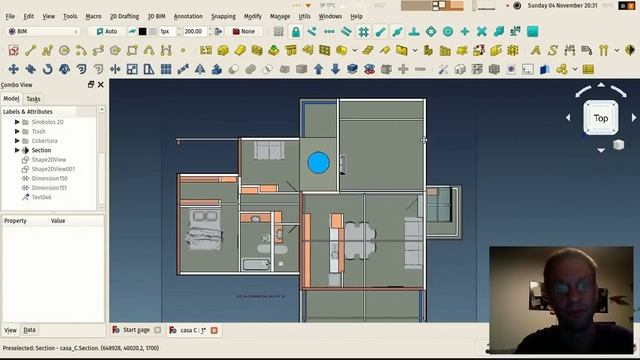Open the 2D Drafting menu
Viewport: 640px width, 360px height.
(x=124, y=16)
